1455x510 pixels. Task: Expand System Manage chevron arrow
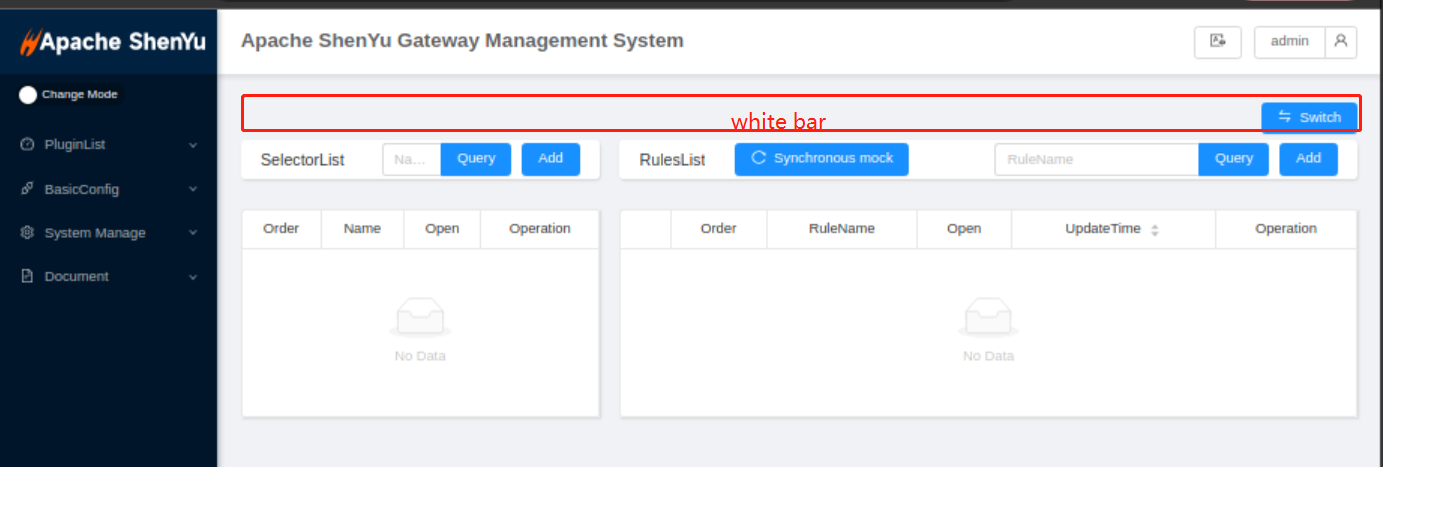coord(193,233)
